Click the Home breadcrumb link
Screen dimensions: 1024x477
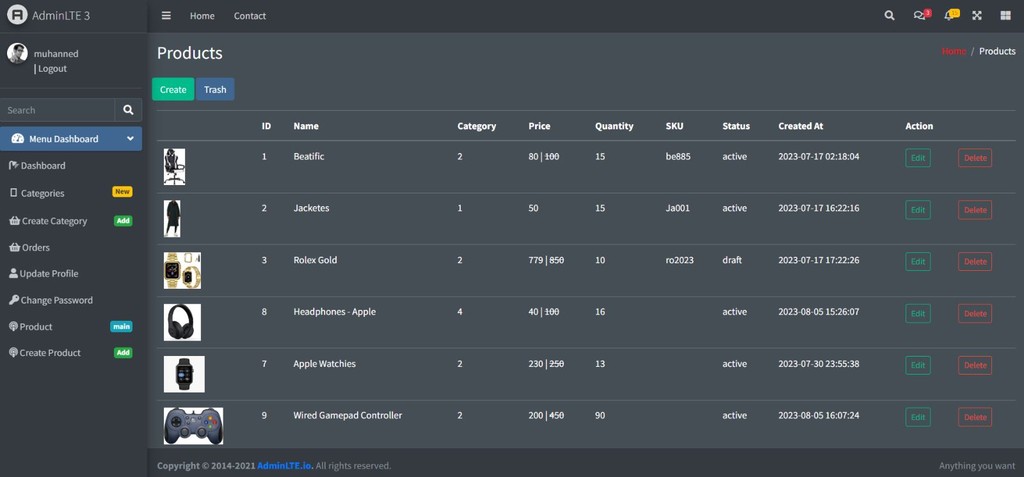tap(953, 51)
